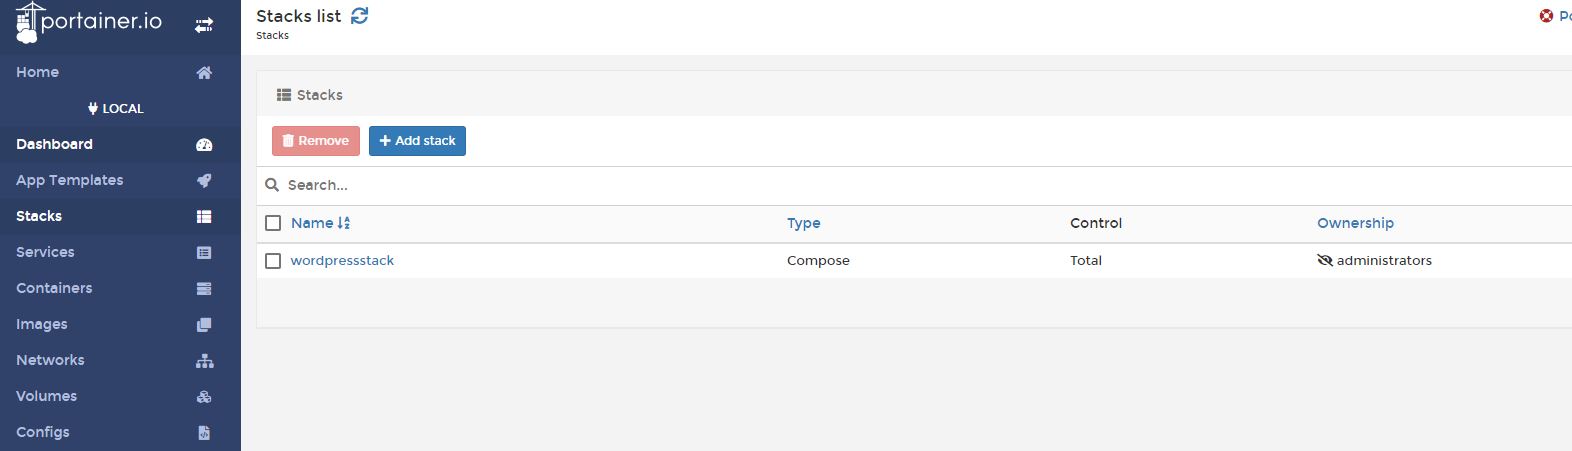Click the Images clone icon
1572x451 pixels.
[204, 324]
